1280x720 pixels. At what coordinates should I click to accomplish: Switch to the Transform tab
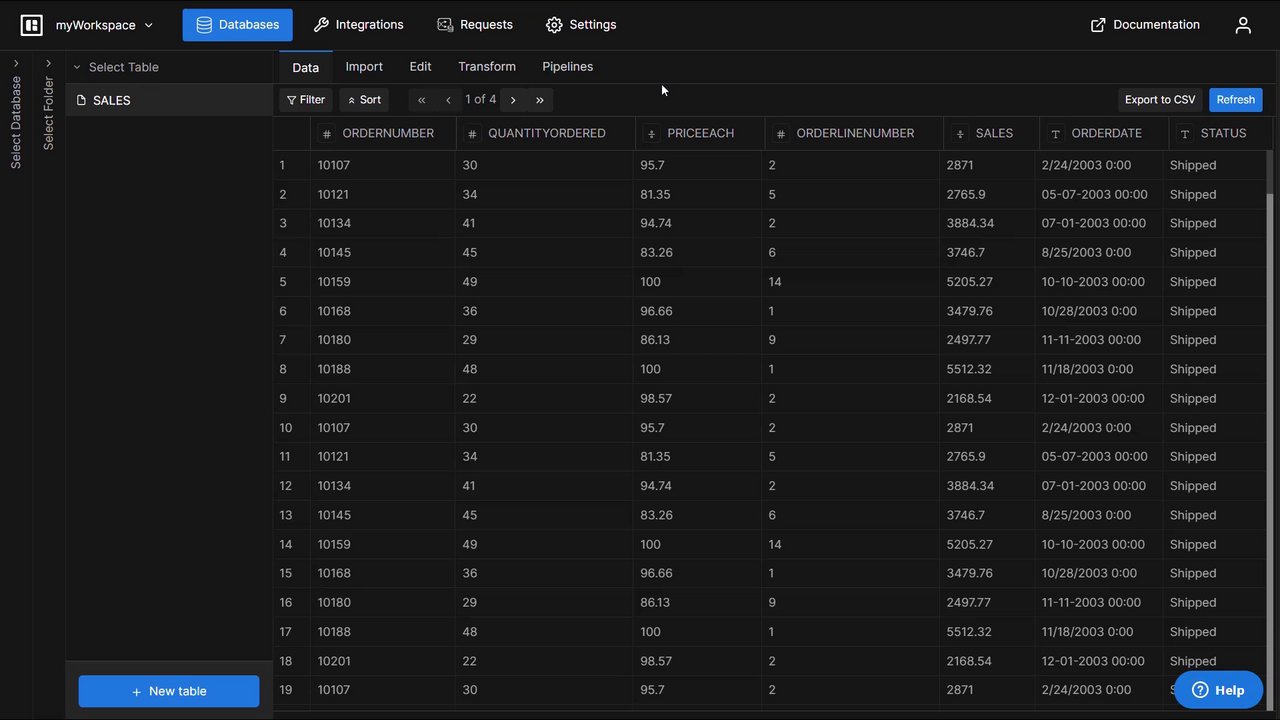(x=487, y=67)
